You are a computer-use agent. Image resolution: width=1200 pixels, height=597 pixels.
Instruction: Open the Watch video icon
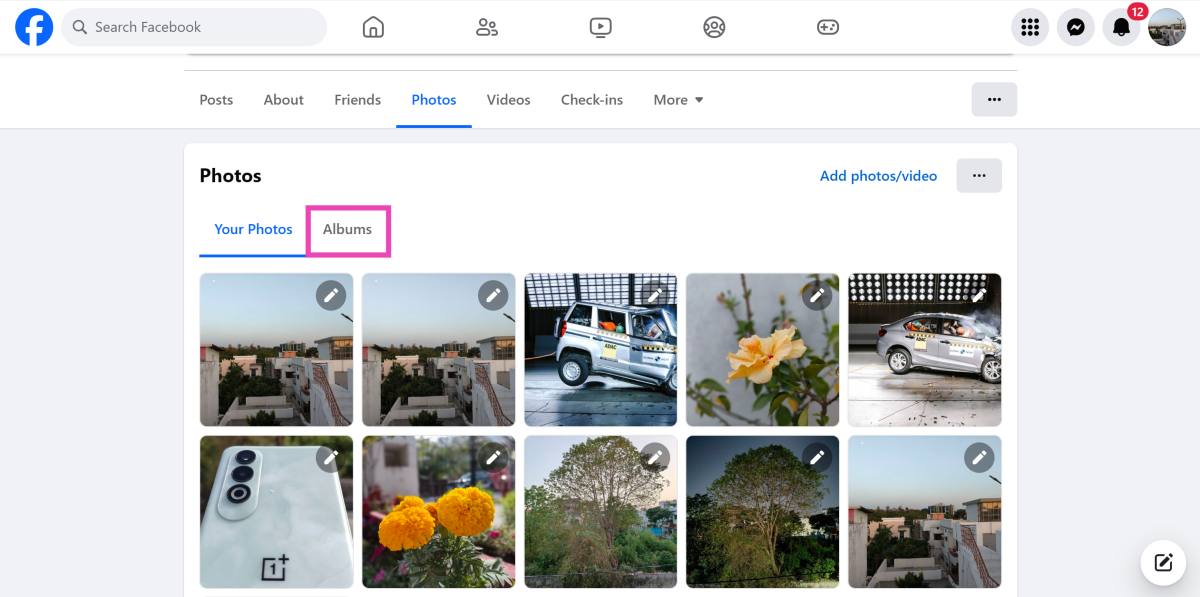600,27
